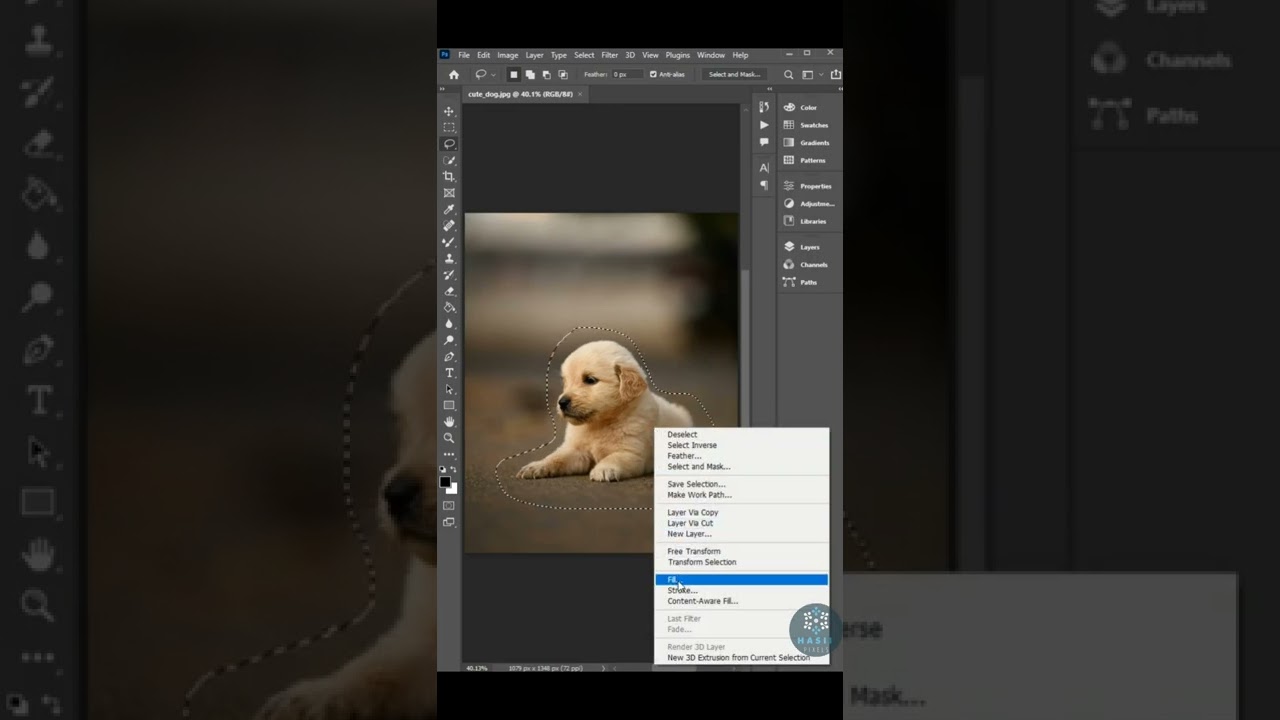Screen dimensions: 1280x720
Task: Click the Feather value input field
Action: coord(626,74)
